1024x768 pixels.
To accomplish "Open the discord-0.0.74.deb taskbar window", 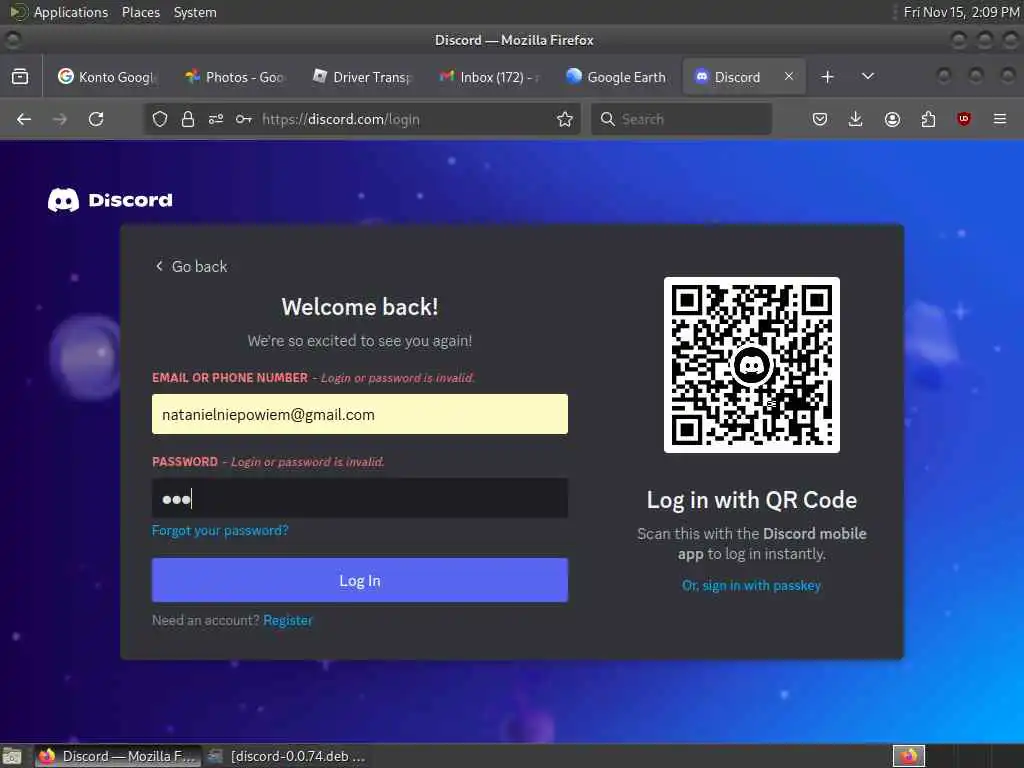I will [x=287, y=756].
